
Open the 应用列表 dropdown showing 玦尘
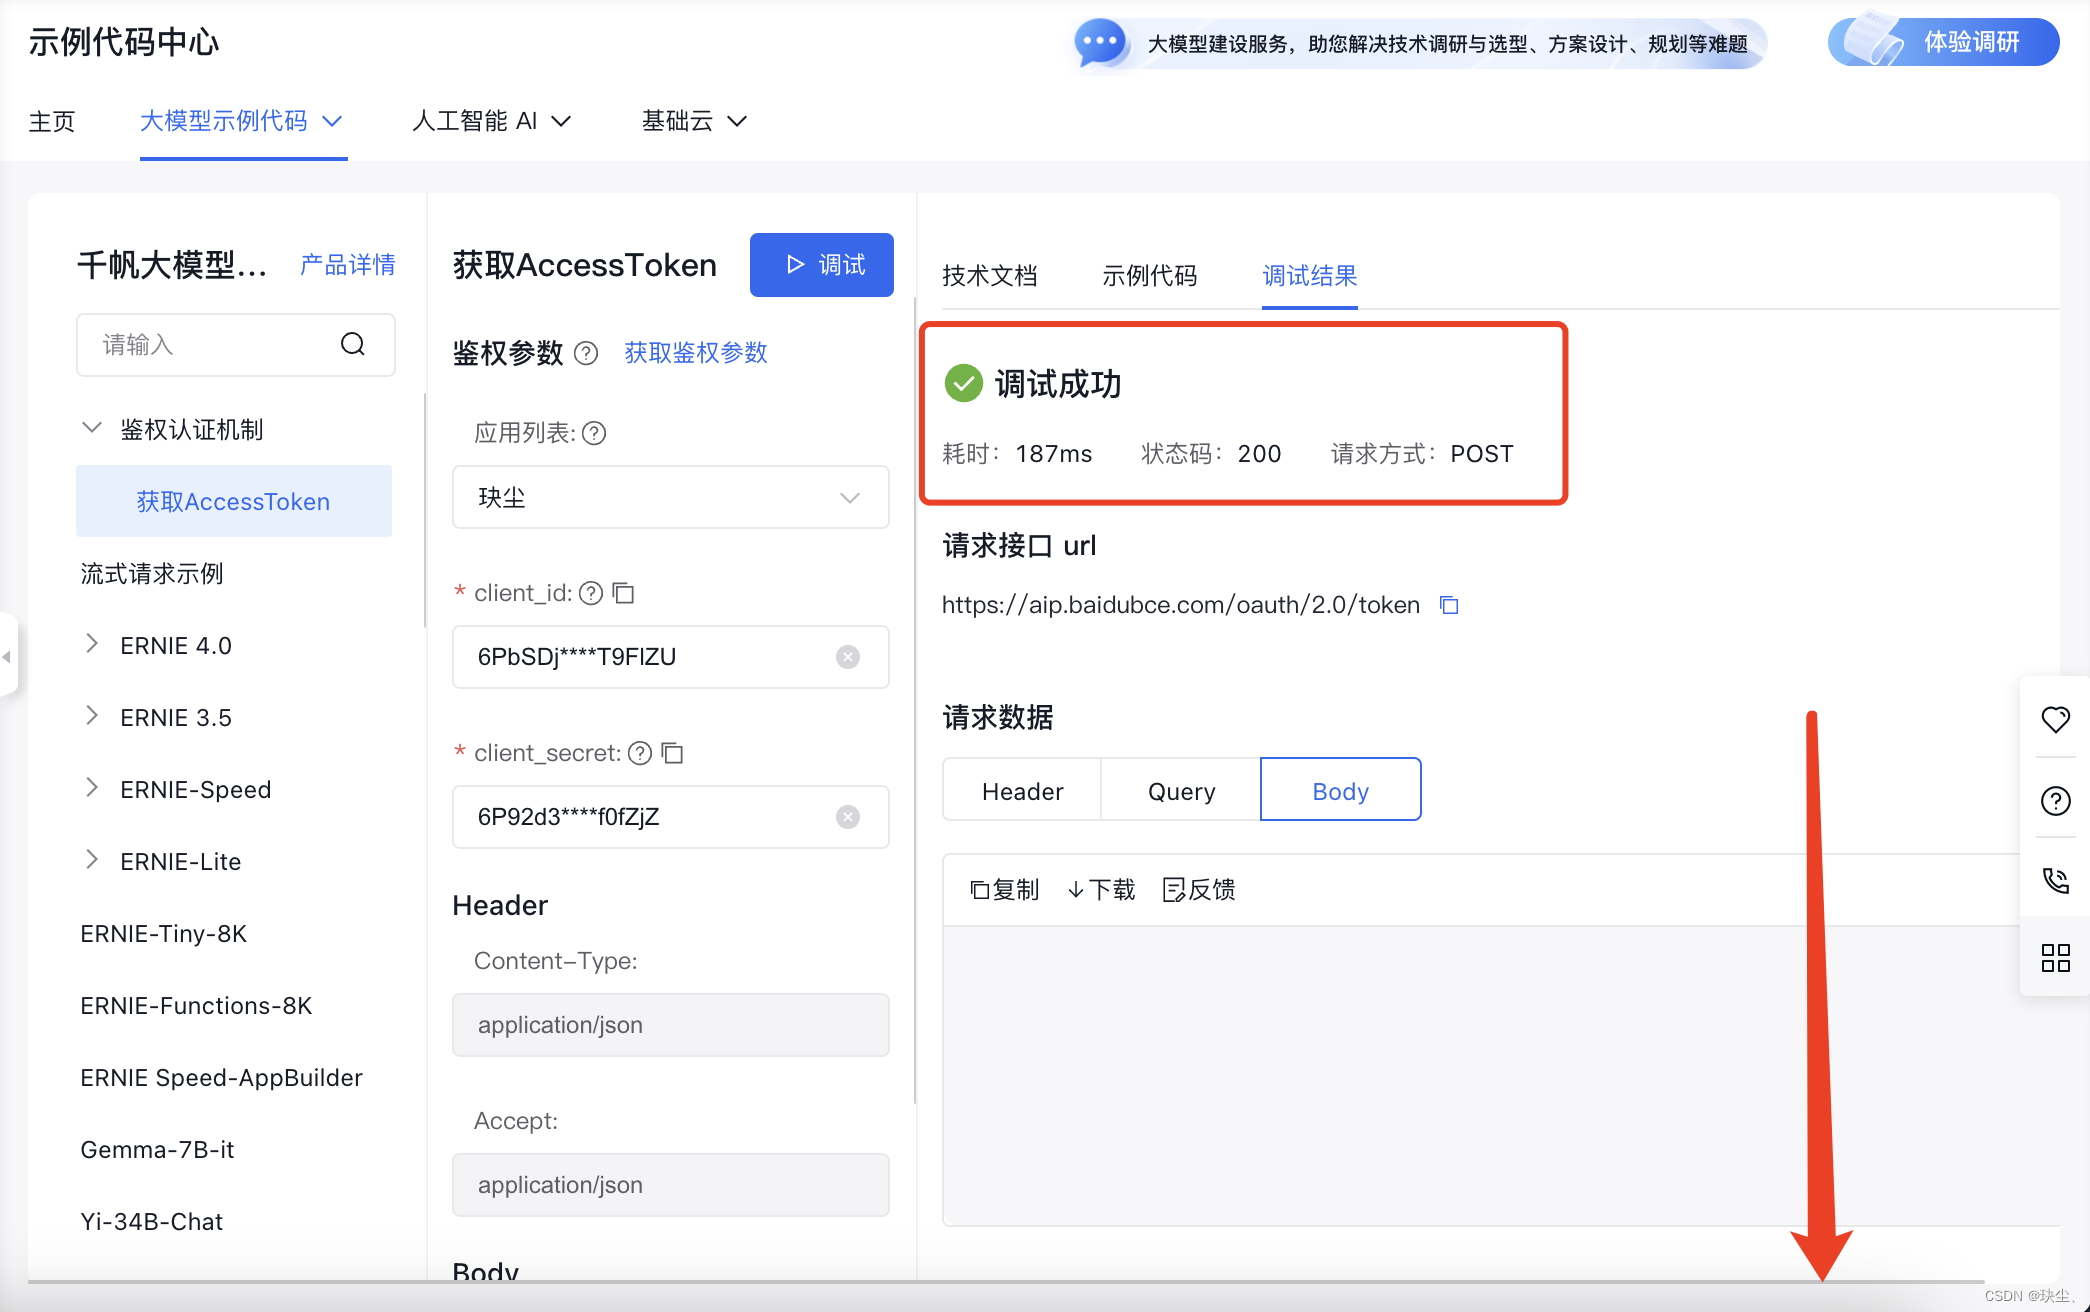click(670, 497)
